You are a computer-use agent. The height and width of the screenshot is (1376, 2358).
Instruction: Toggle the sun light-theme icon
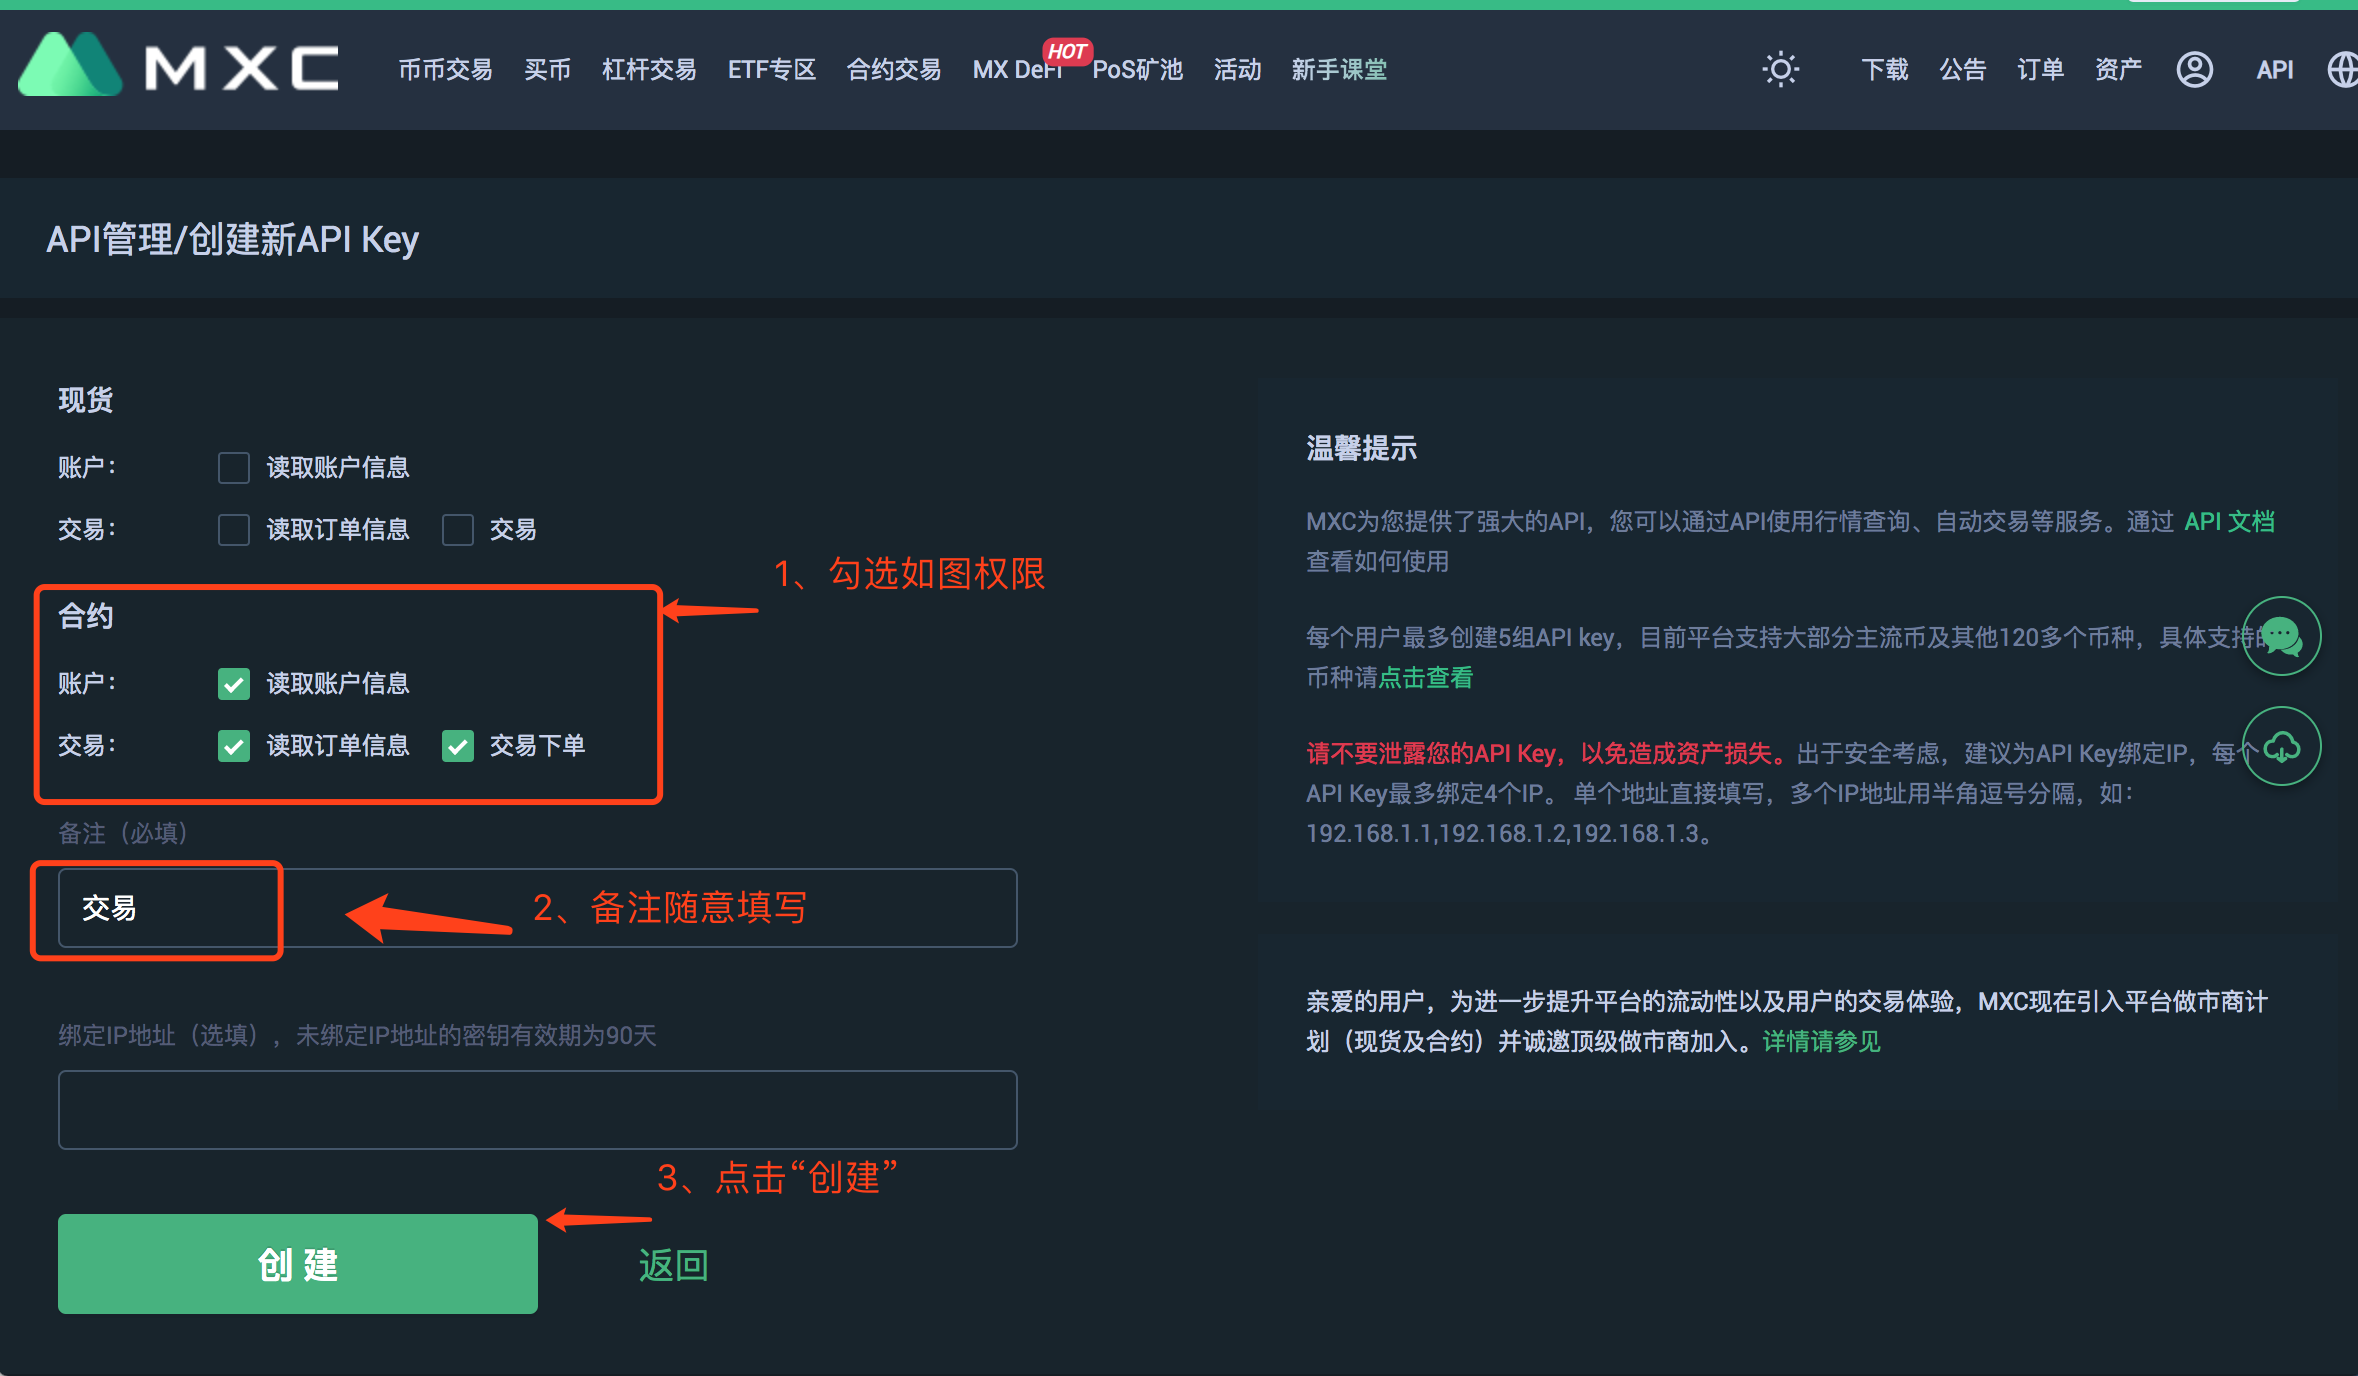pyautogui.click(x=1780, y=69)
